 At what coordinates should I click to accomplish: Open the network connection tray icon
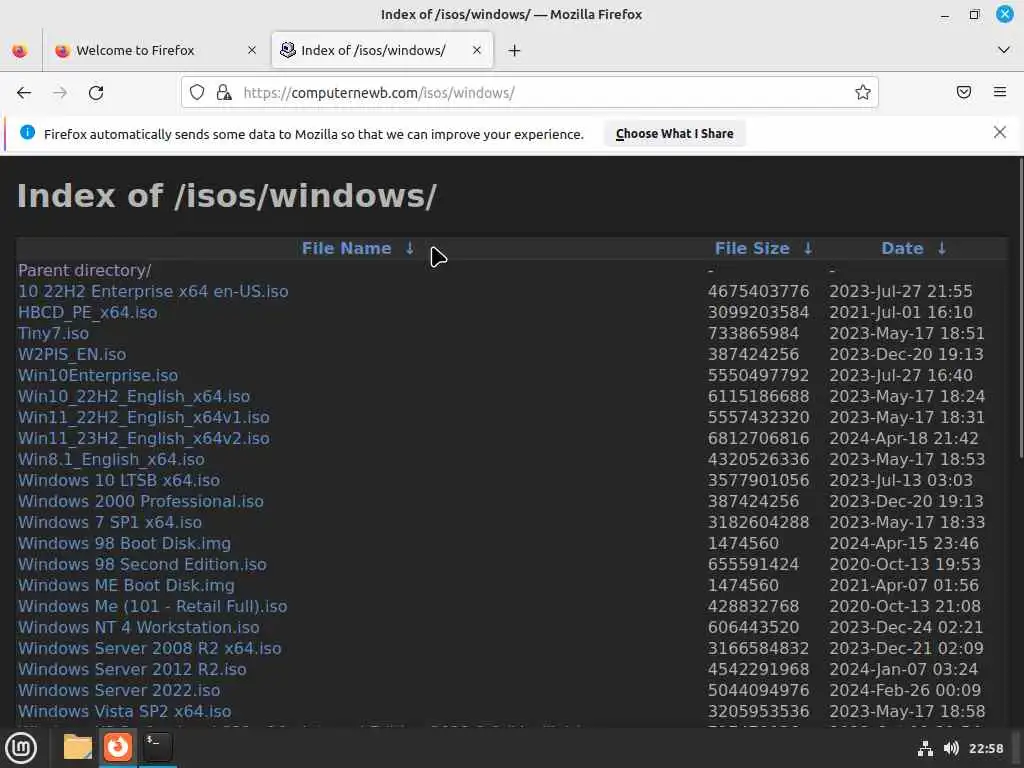click(925, 748)
